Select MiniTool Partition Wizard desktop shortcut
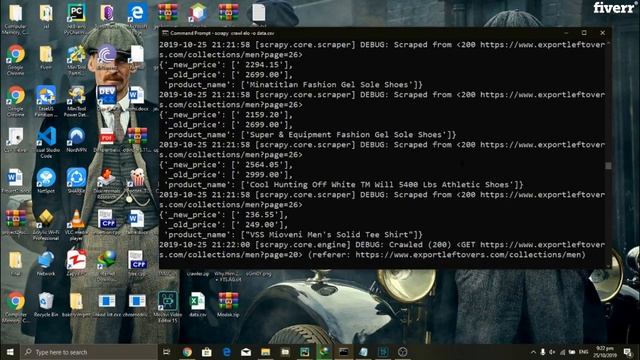The width and height of the screenshot is (640, 360). [x=76, y=54]
